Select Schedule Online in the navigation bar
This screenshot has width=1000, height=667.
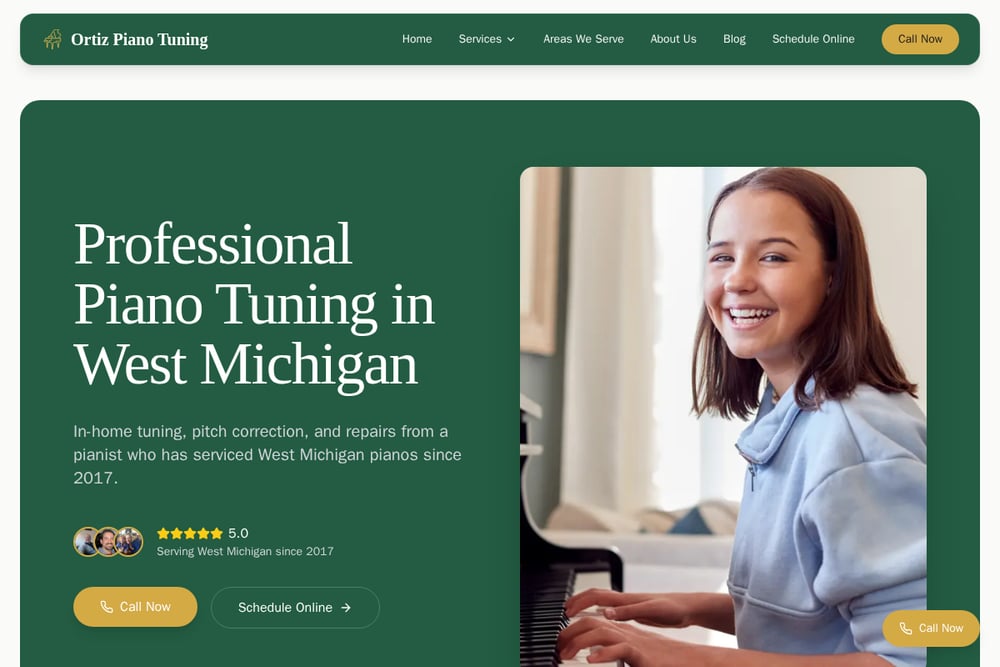click(813, 39)
